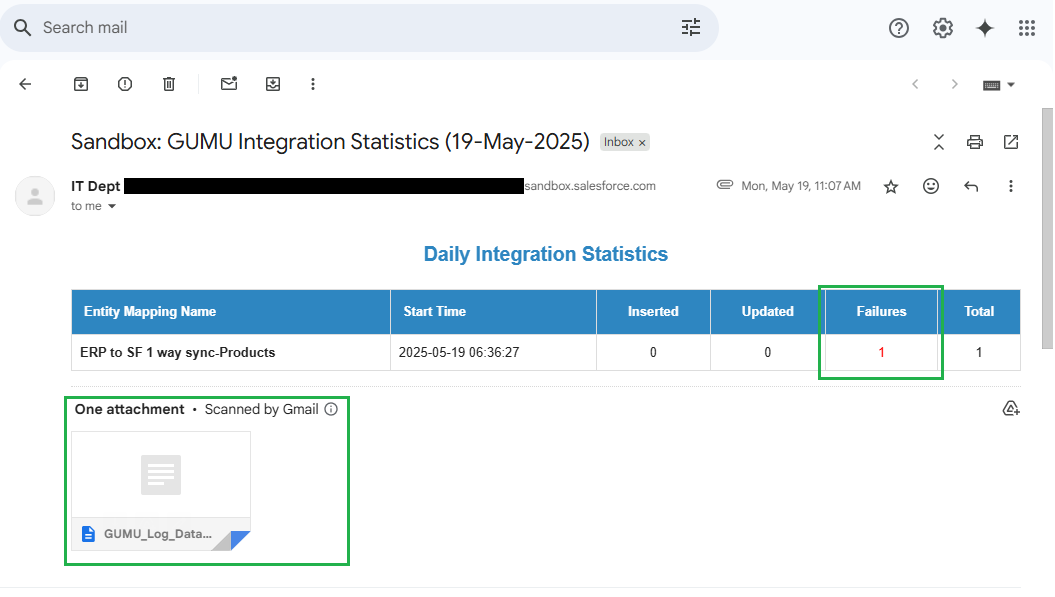The image size is (1055, 597).
Task: Collapse all messages icon
Action: tap(939, 142)
